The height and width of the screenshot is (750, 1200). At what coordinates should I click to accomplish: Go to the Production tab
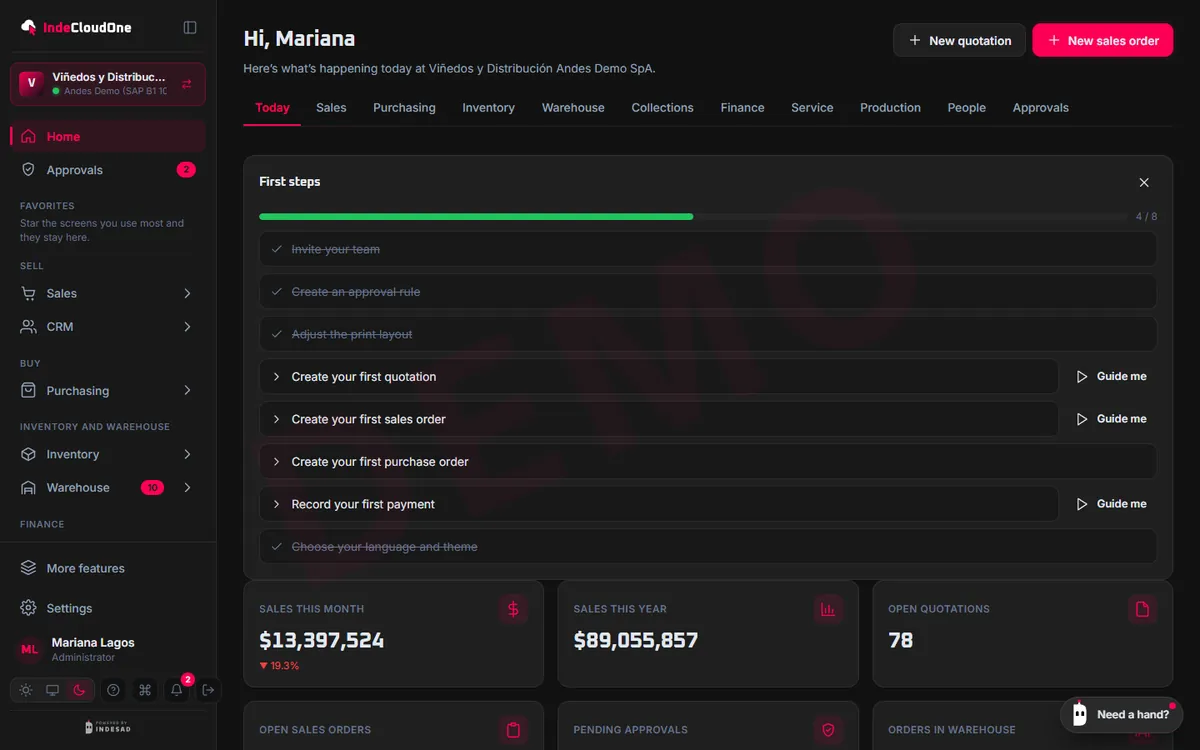890,108
